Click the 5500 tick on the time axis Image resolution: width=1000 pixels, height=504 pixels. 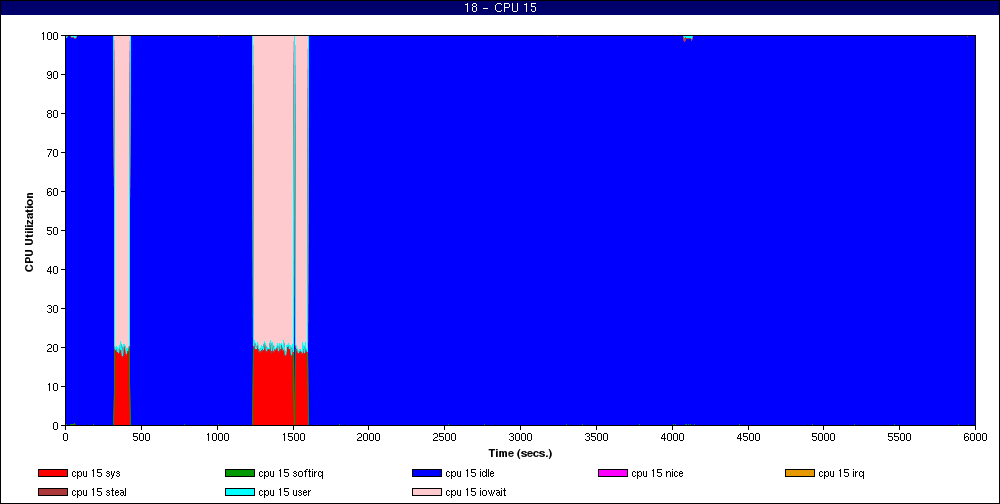pos(899,438)
